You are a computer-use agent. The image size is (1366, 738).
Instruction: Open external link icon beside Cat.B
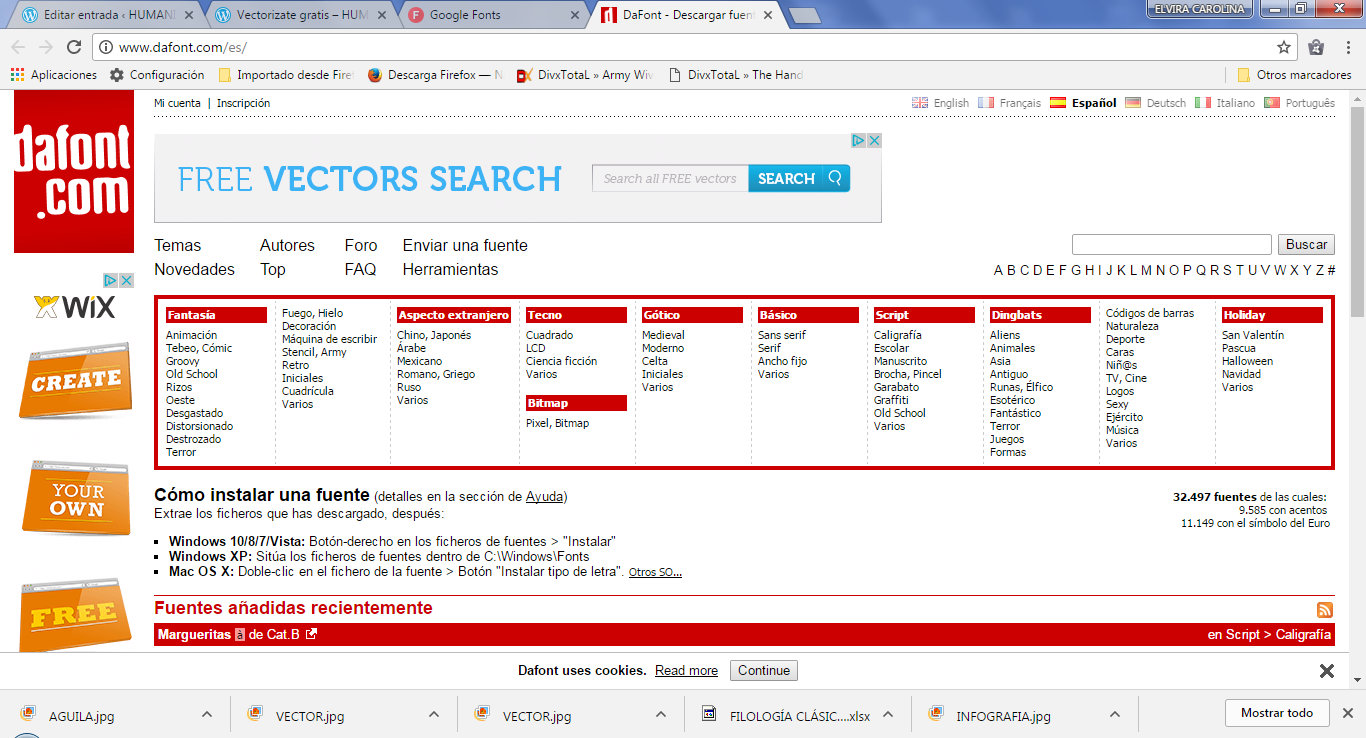pos(311,634)
